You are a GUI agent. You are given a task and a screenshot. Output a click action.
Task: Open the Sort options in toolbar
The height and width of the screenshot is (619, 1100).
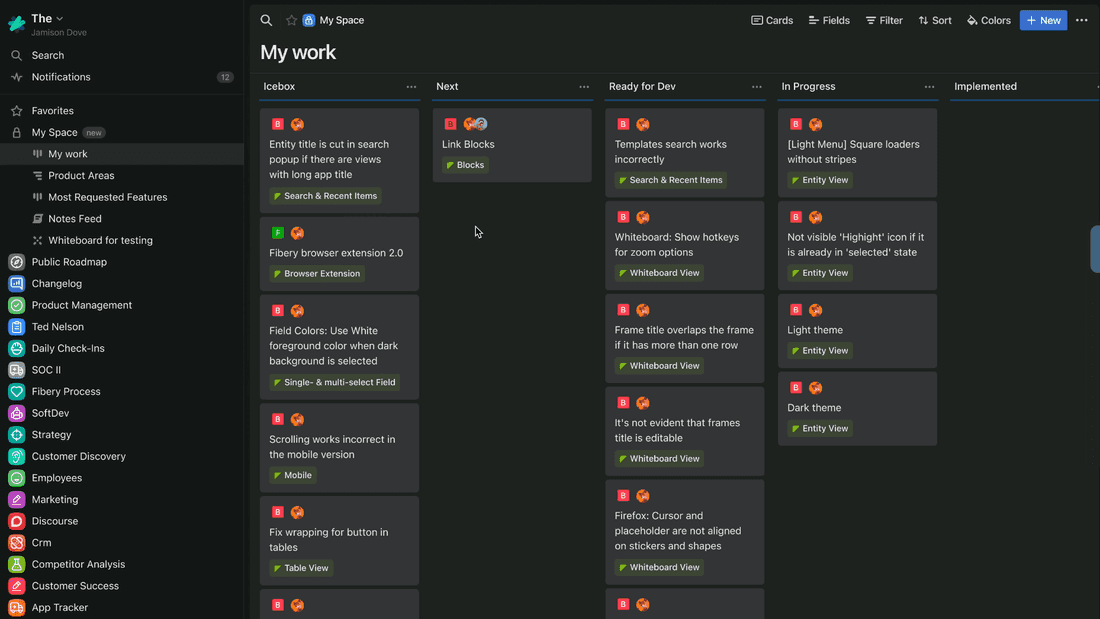tap(935, 20)
